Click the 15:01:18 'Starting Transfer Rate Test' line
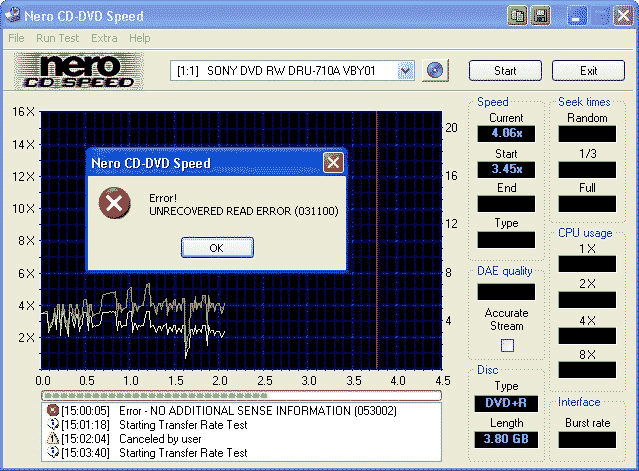The height and width of the screenshot is (471, 639). coord(183,425)
